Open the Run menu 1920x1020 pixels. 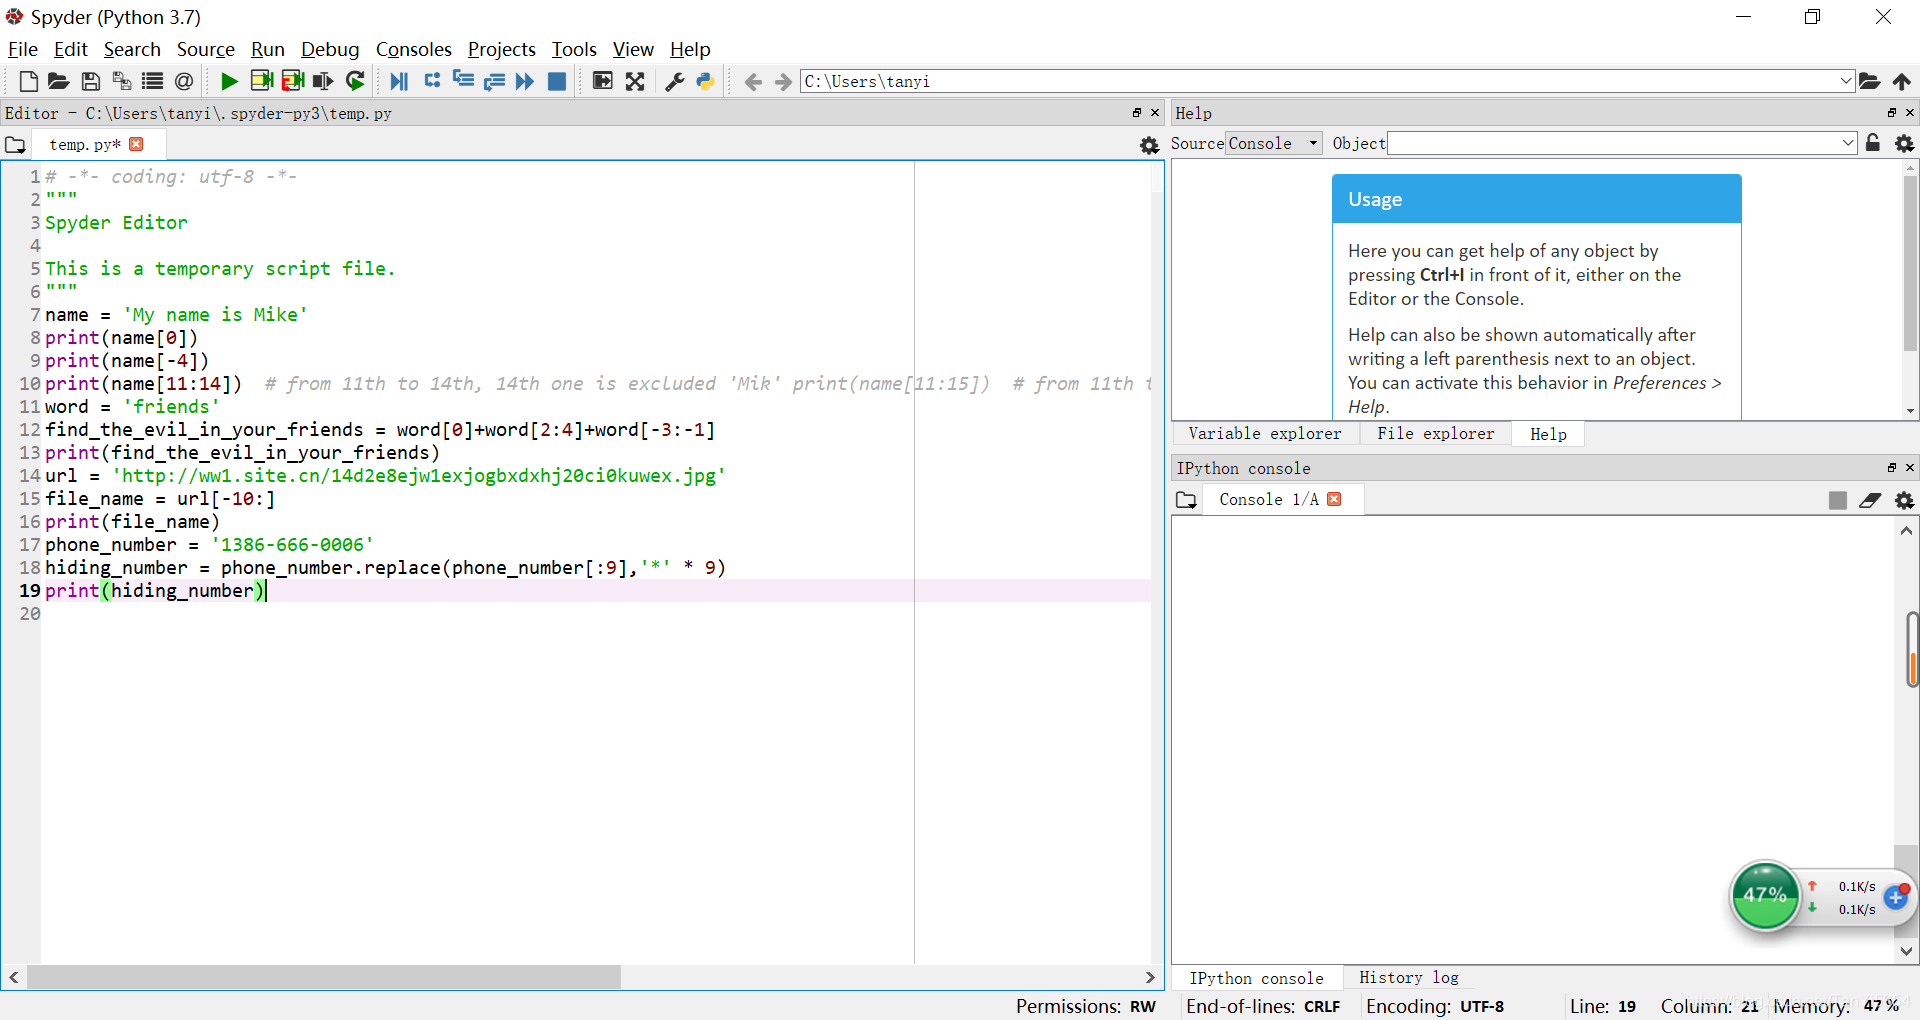tap(267, 49)
